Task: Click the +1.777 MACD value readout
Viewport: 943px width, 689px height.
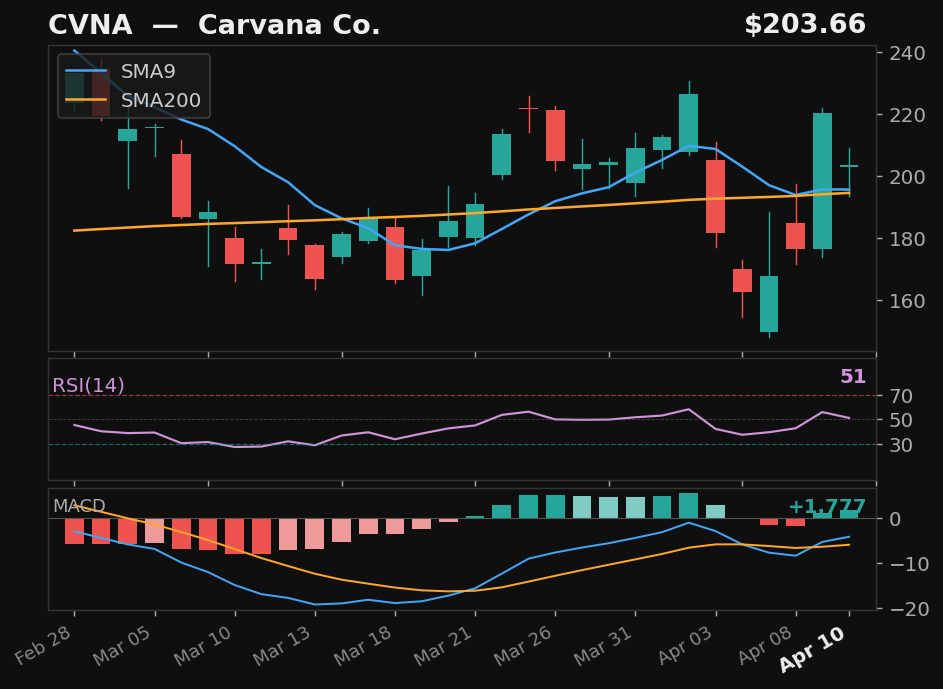Action: pyautogui.click(x=827, y=506)
